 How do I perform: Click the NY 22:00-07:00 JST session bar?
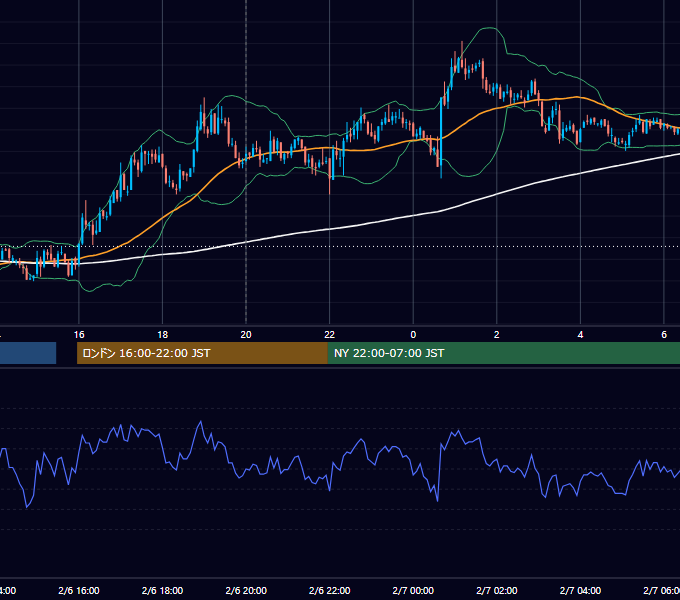[x=503, y=353]
